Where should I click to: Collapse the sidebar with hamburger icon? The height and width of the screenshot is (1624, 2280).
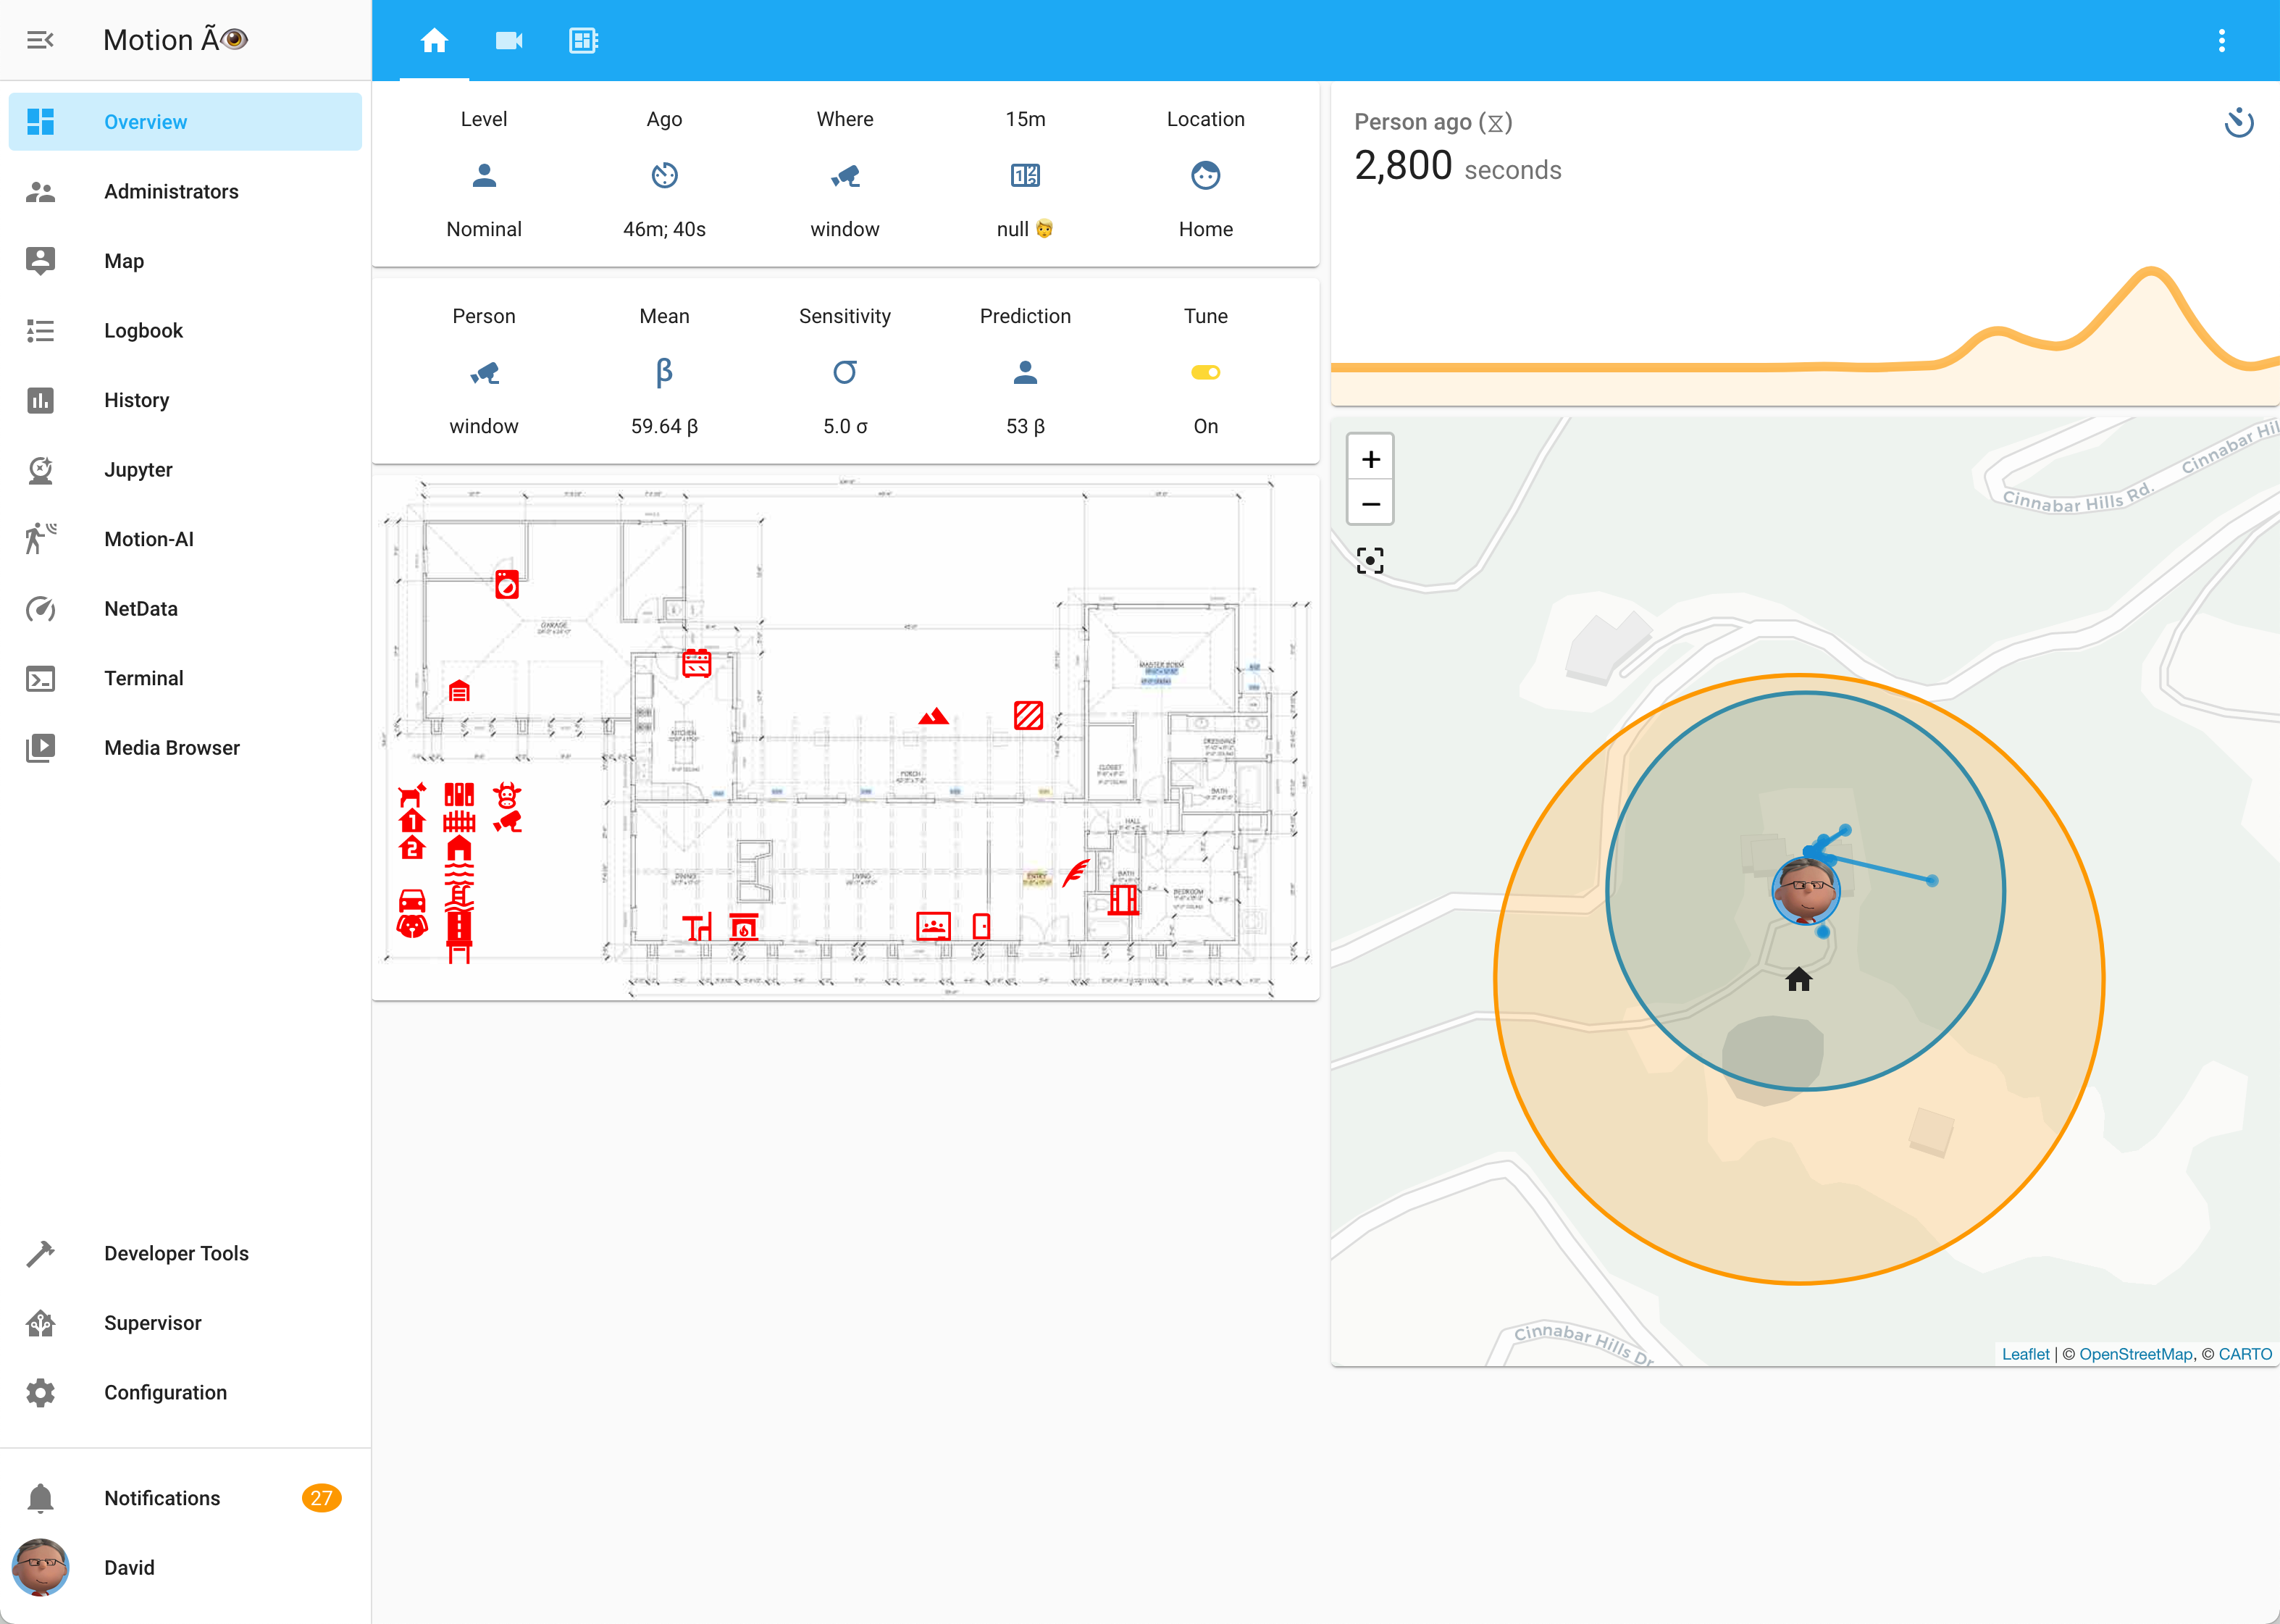click(x=40, y=40)
